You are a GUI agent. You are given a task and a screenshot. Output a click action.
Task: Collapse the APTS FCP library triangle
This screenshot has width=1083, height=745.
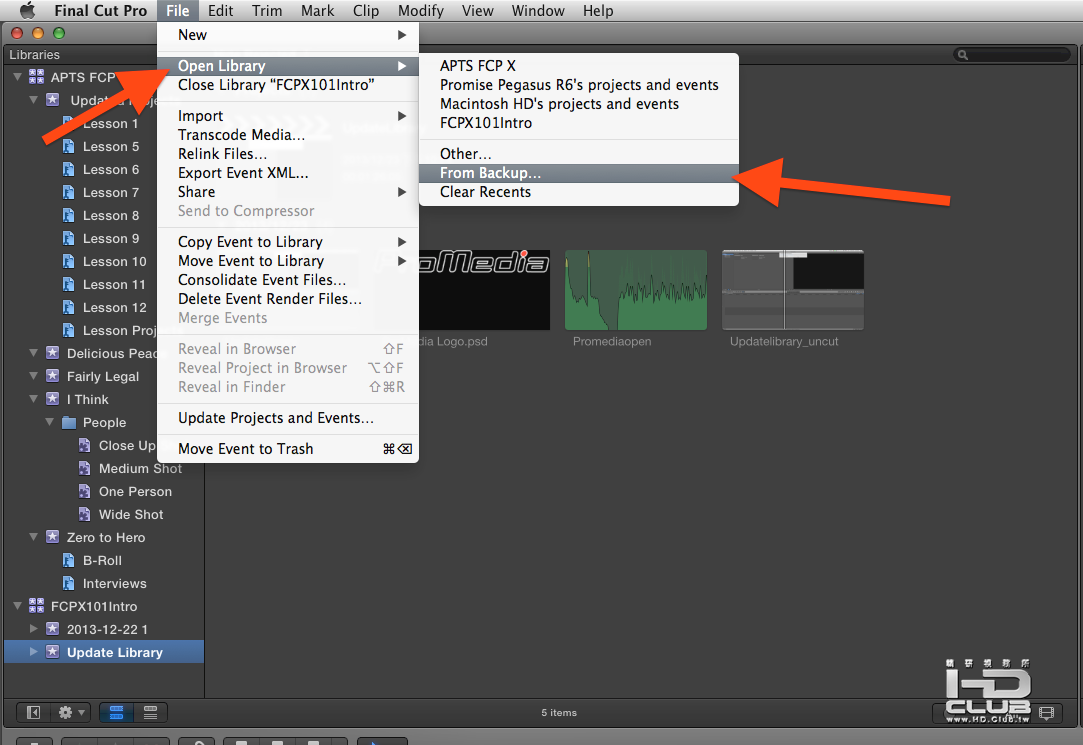18,77
